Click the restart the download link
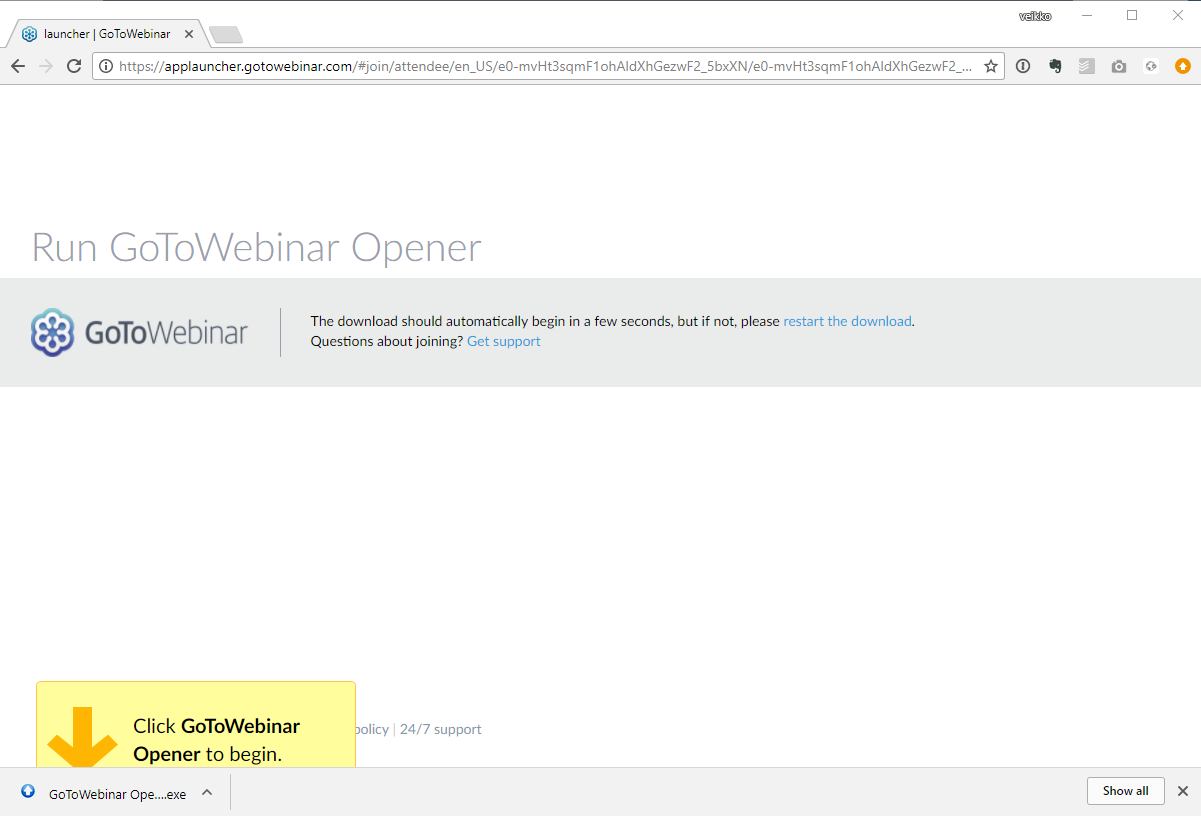The width and height of the screenshot is (1201, 816). point(847,321)
